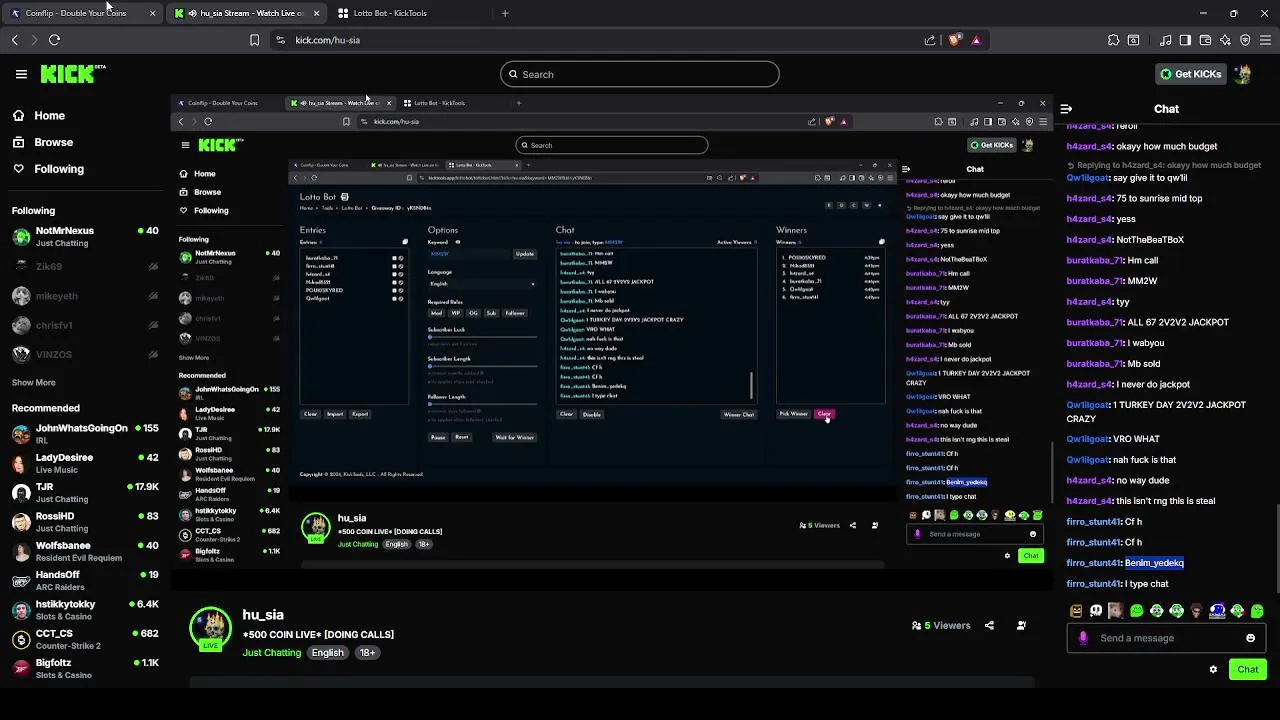Collapse the chat panel with arrow icon
The height and width of the screenshot is (720, 1280).
1066,109
